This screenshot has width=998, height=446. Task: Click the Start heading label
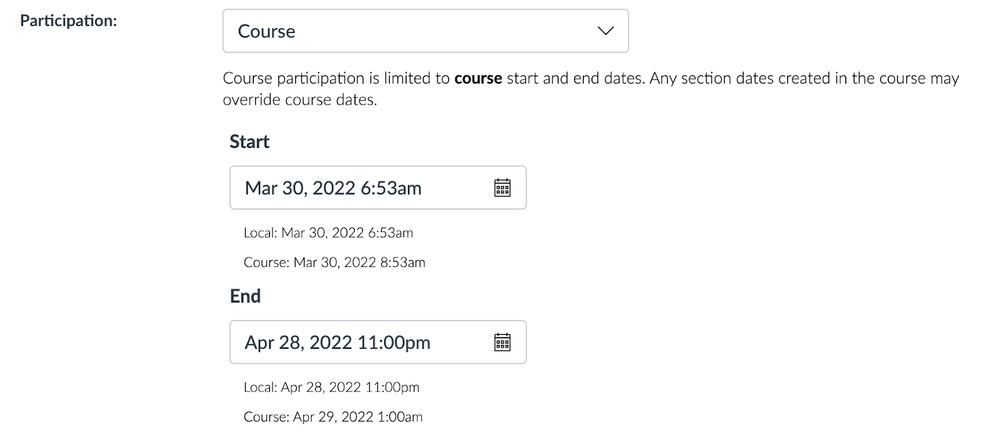pyautogui.click(x=250, y=141)
